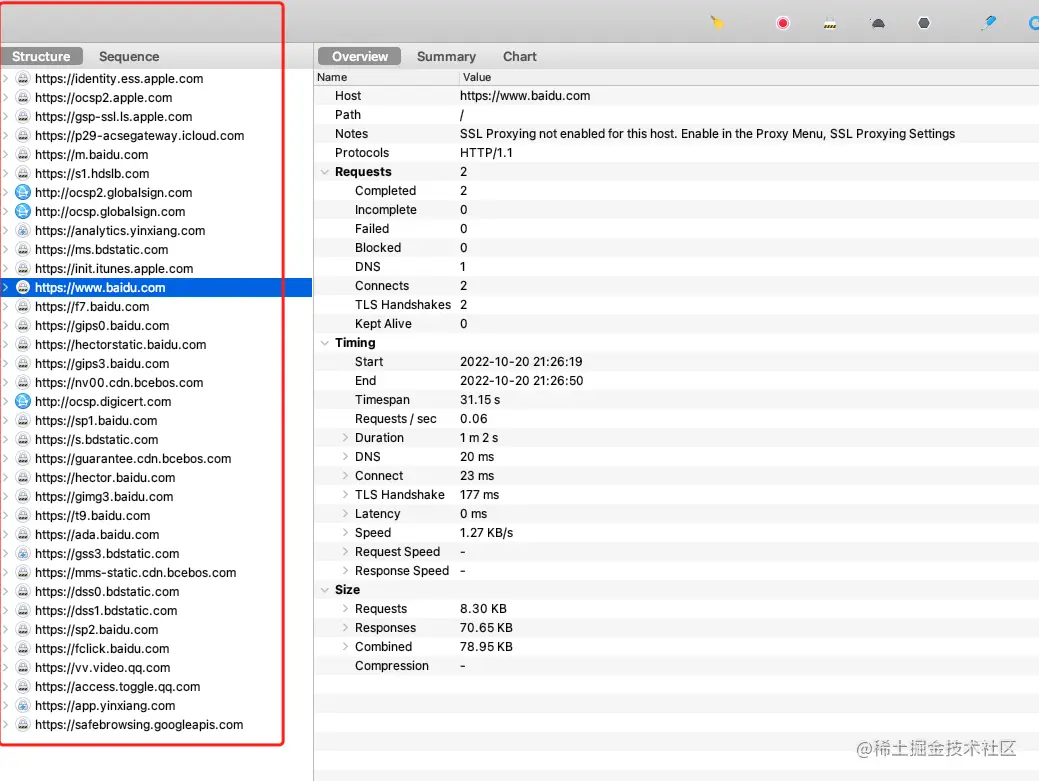
Task: Expand the TLS Handshake timing chevron
Action: [x=345, y=495]
